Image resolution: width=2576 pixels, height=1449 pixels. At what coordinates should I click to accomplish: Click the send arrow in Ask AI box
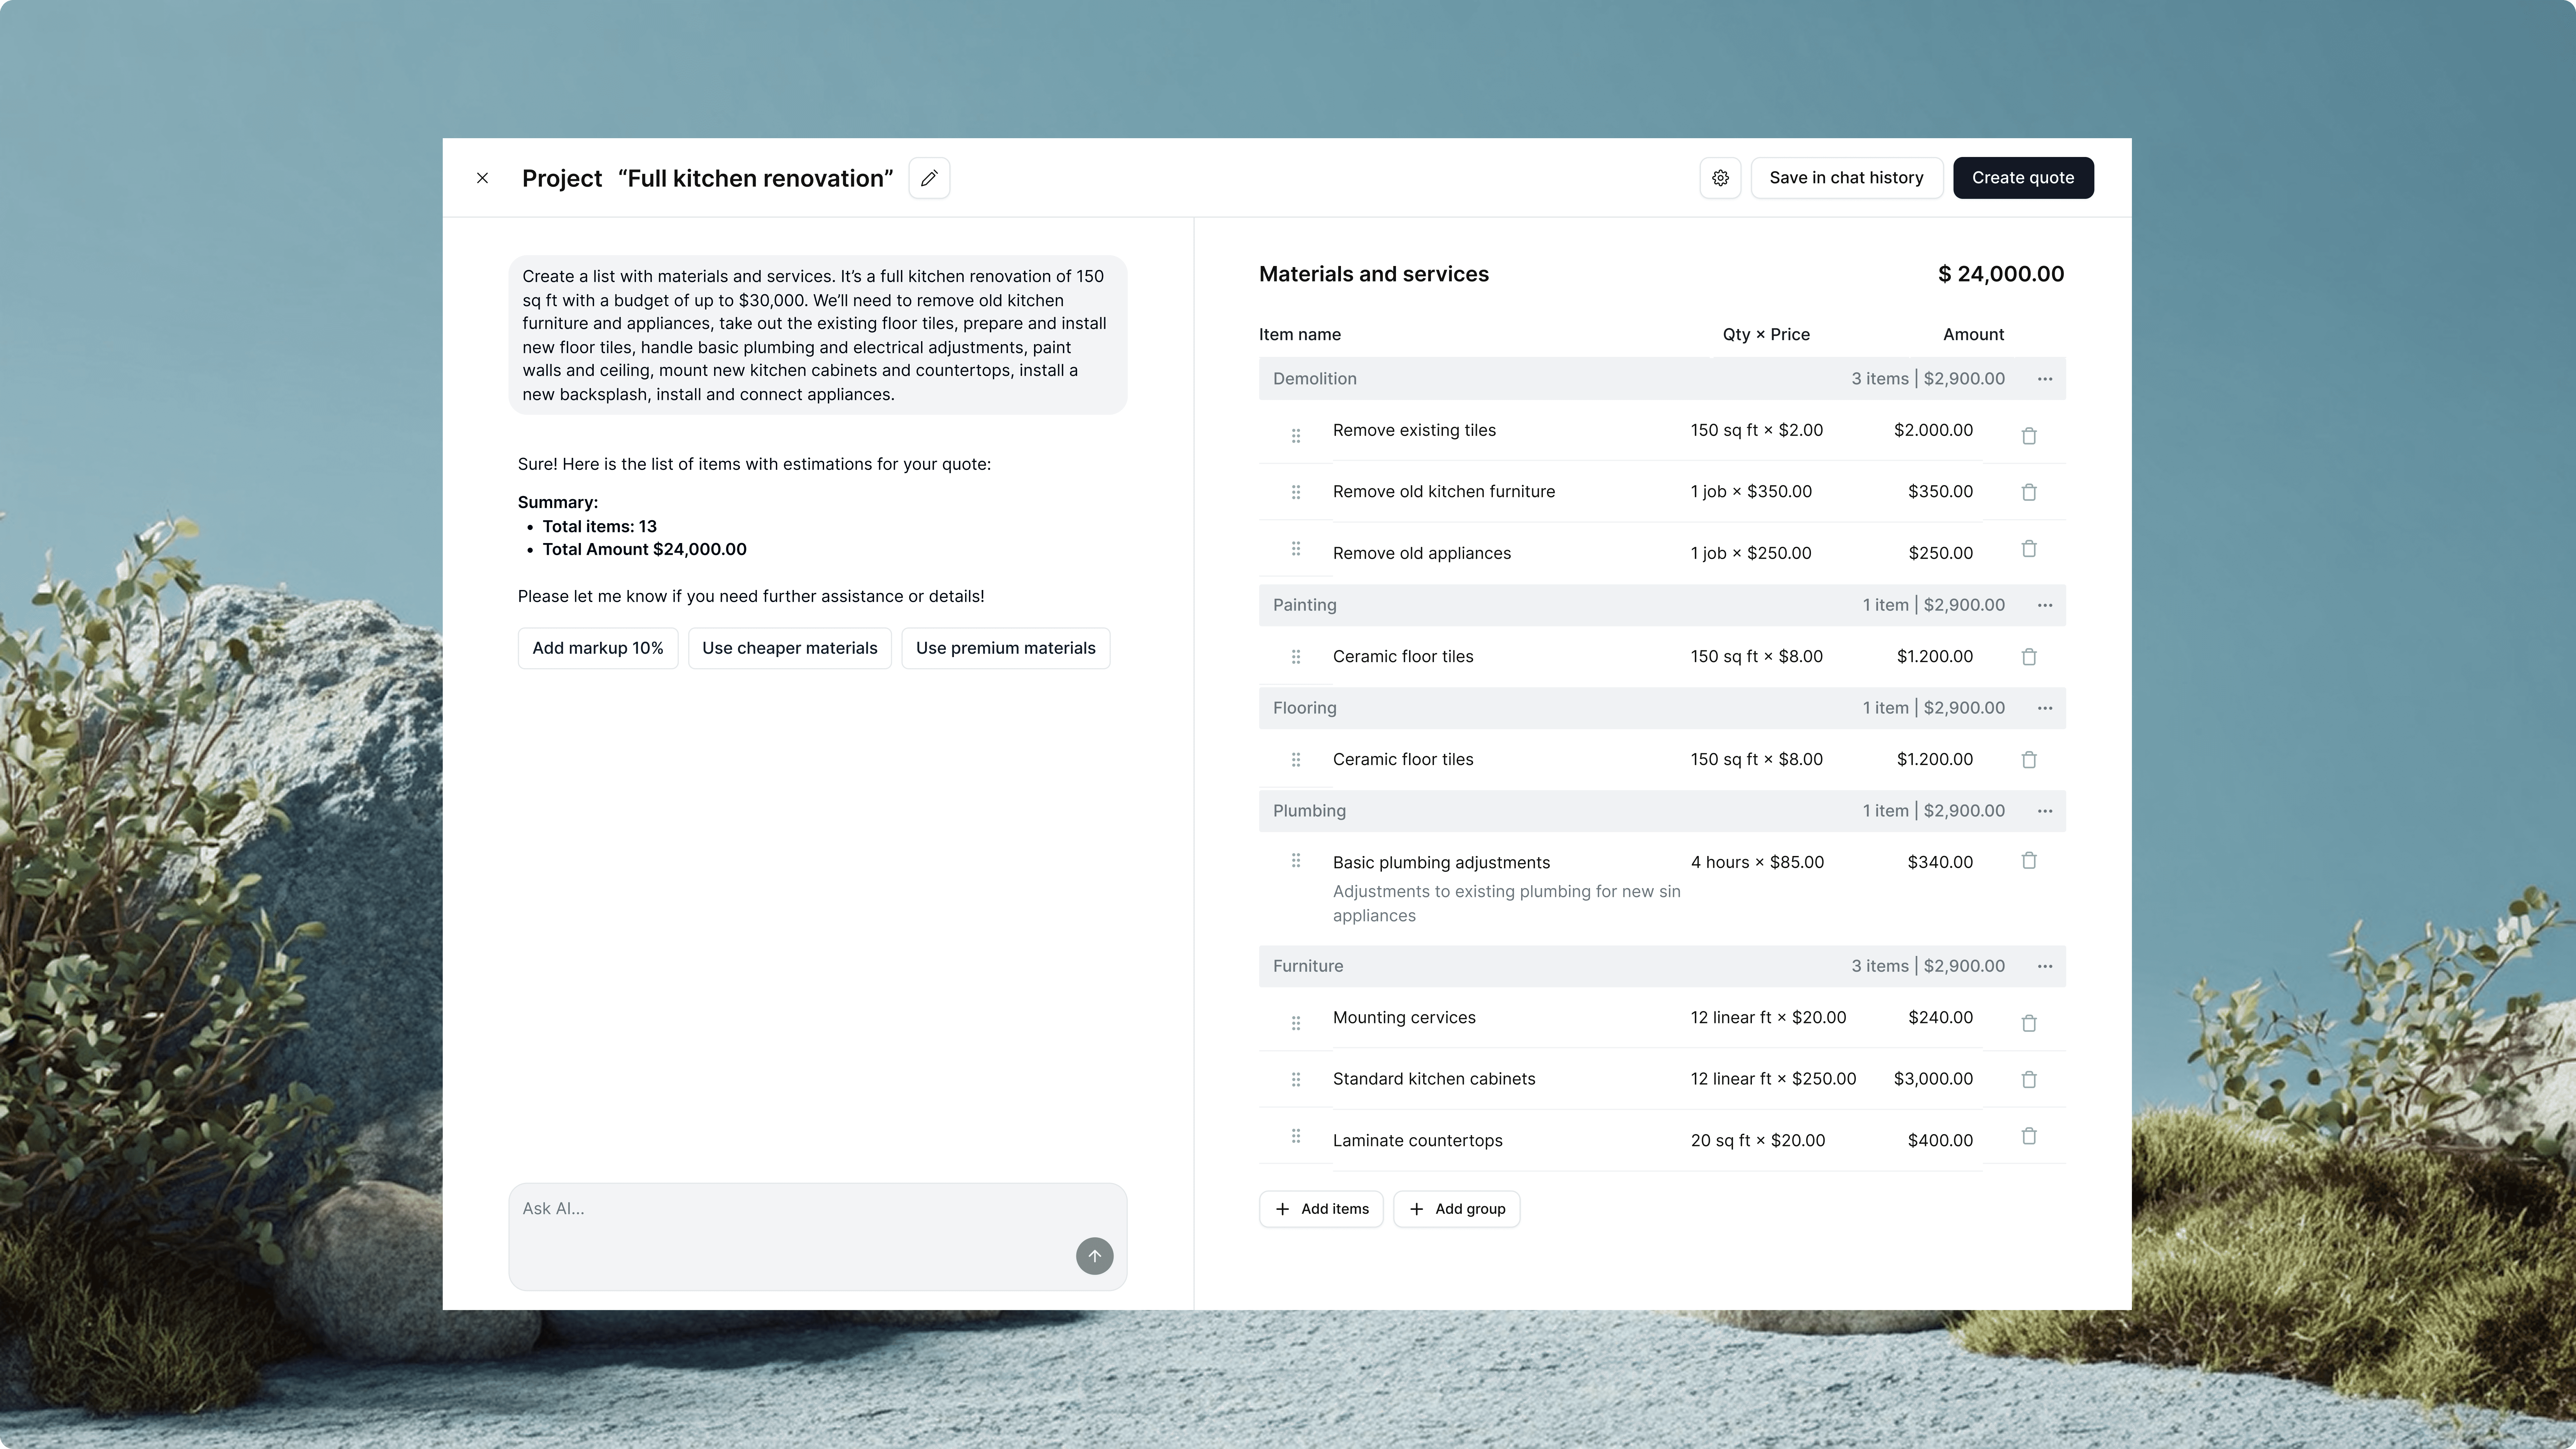pos(1094,1256)
